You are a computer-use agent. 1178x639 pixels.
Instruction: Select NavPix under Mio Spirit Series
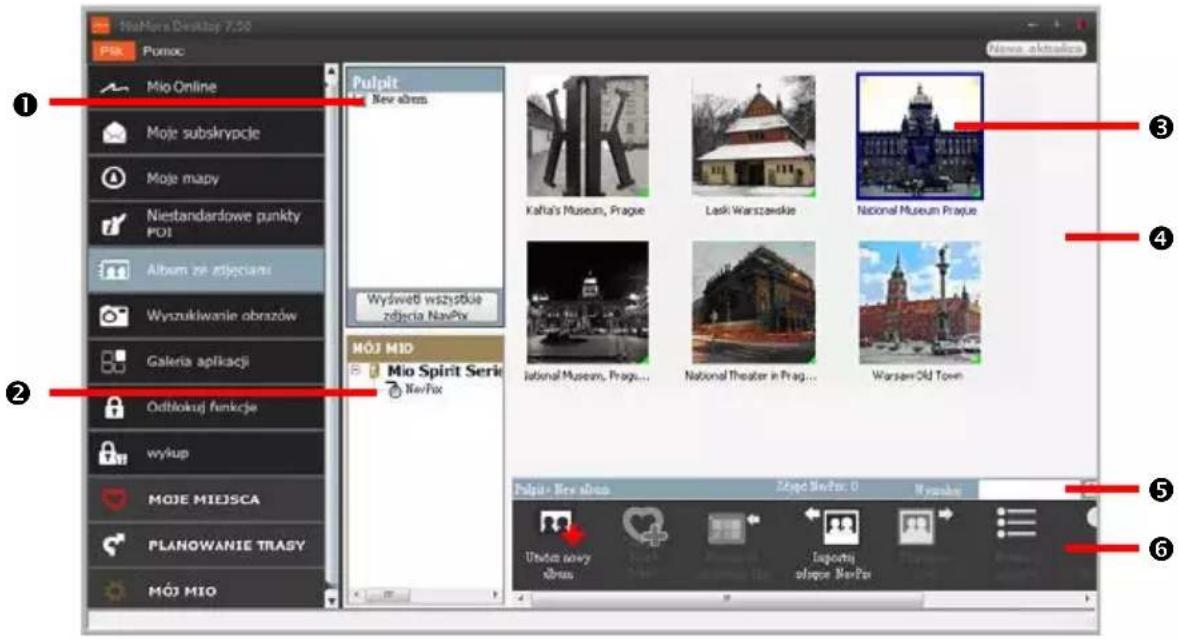424,389
